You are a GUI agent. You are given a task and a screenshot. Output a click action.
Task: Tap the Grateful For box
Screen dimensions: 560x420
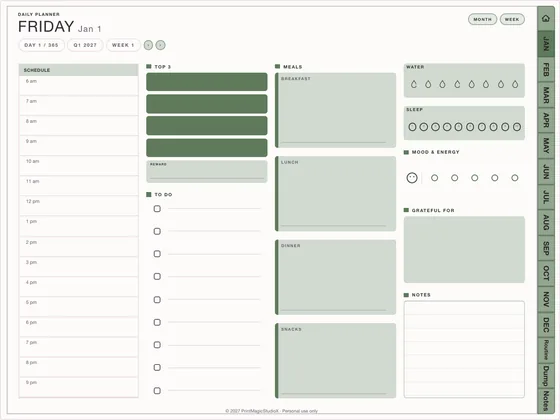pyautogui.click(x=464, y=249)
